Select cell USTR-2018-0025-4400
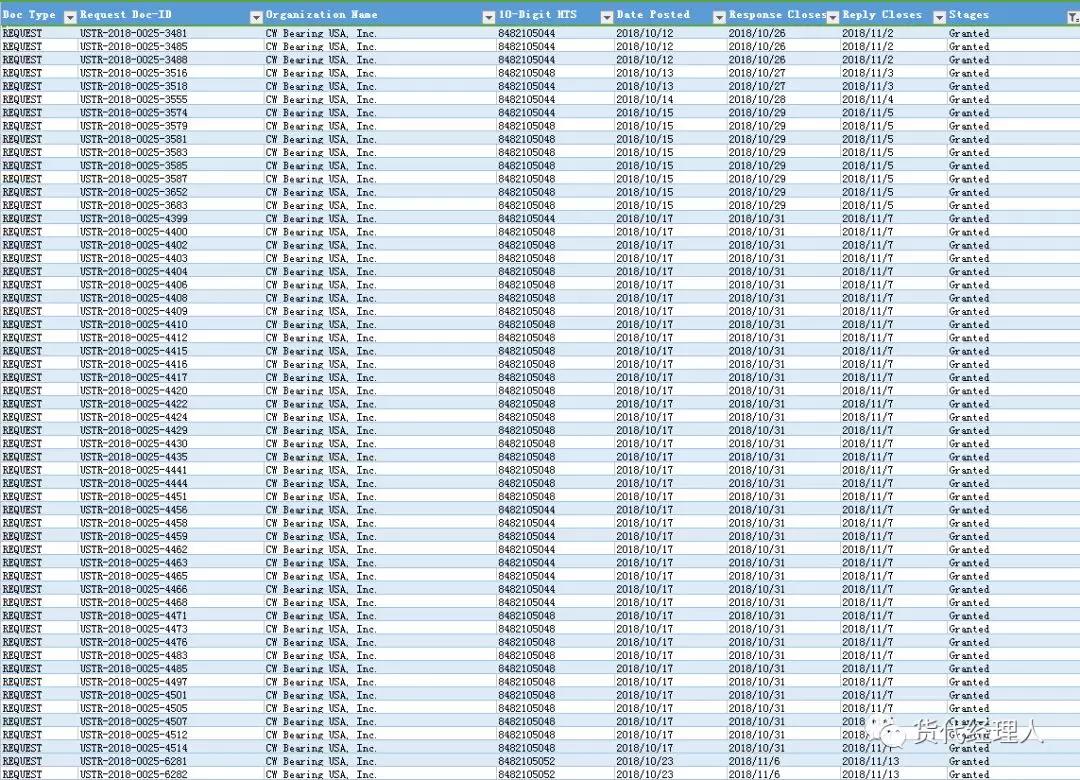Image resolution: width=1080 pixels, height=780 pixels. tap(134, 232)
